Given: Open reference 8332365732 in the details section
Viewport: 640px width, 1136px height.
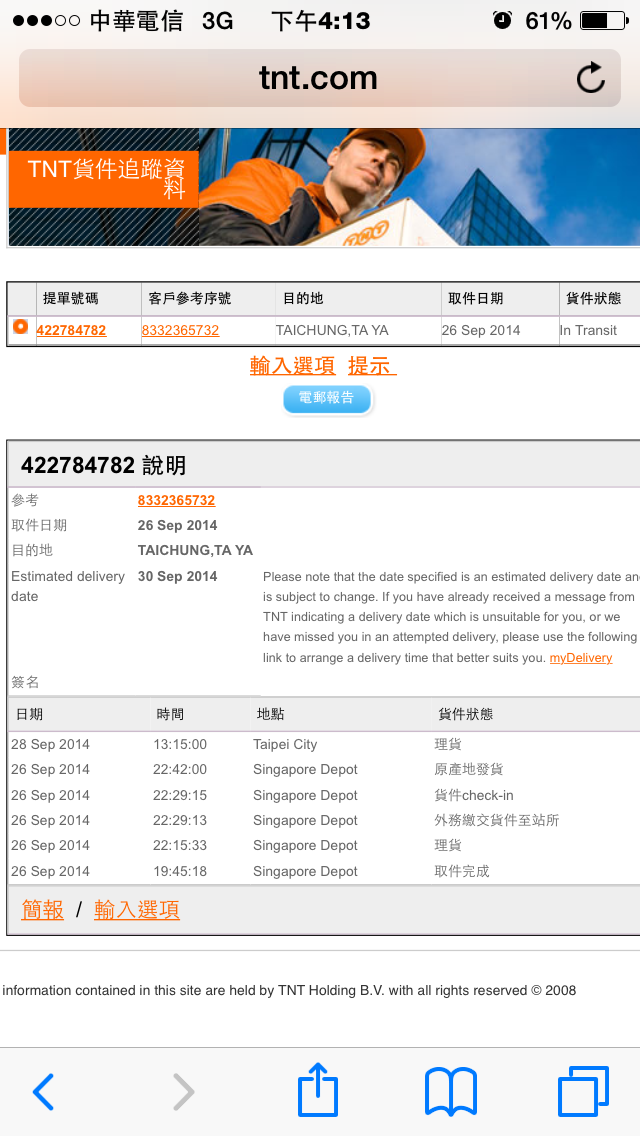Looking at the screenshot, I should [x=176, y=501].
